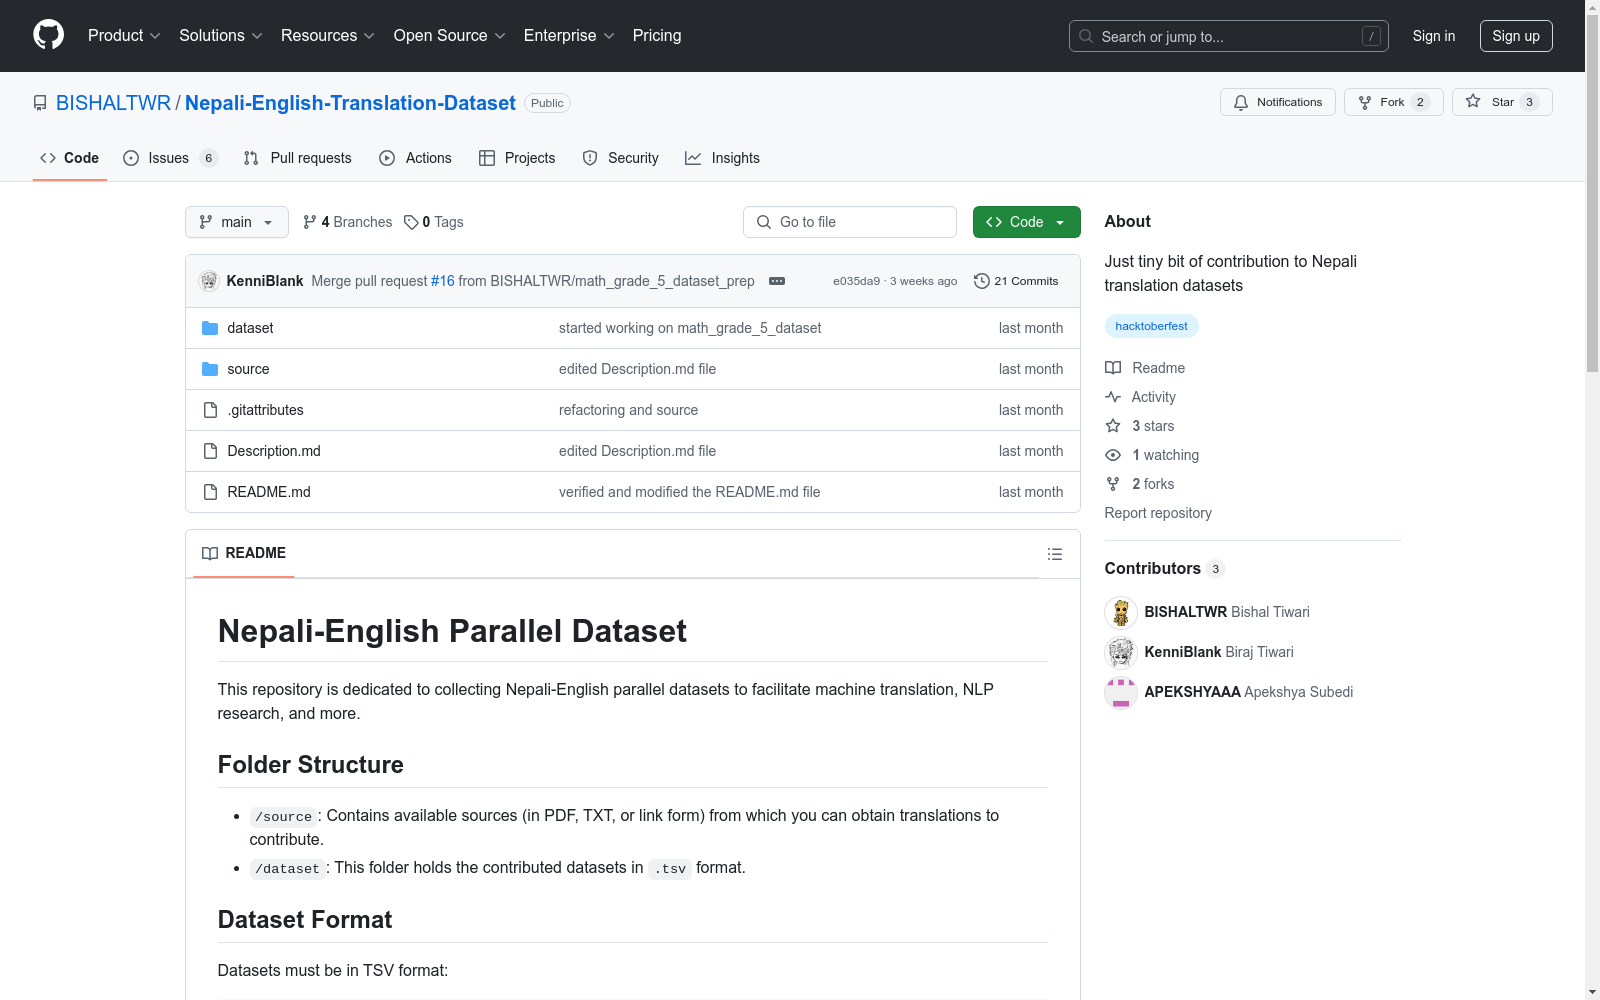Open the Insights tab
Image resolution: width=1600 pixels, height=1000 pixels.
[x=722, y=158]
